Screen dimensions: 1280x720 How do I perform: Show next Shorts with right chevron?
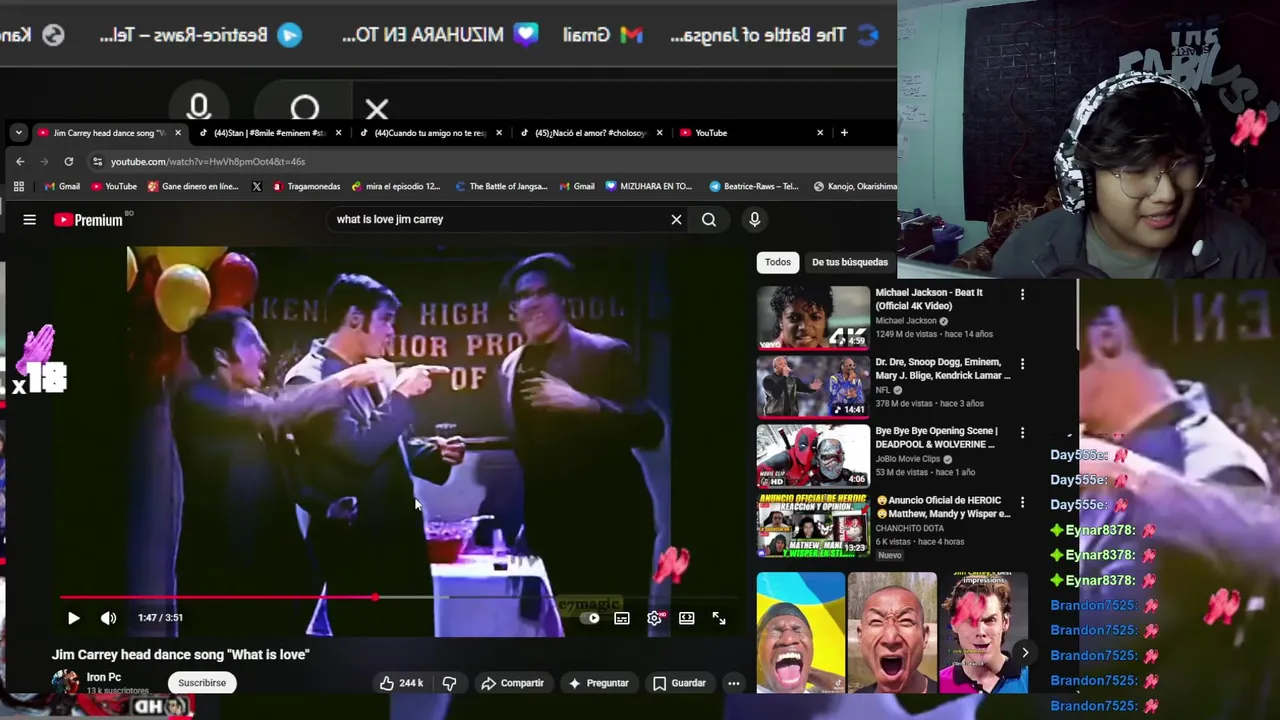point(1024,652)
